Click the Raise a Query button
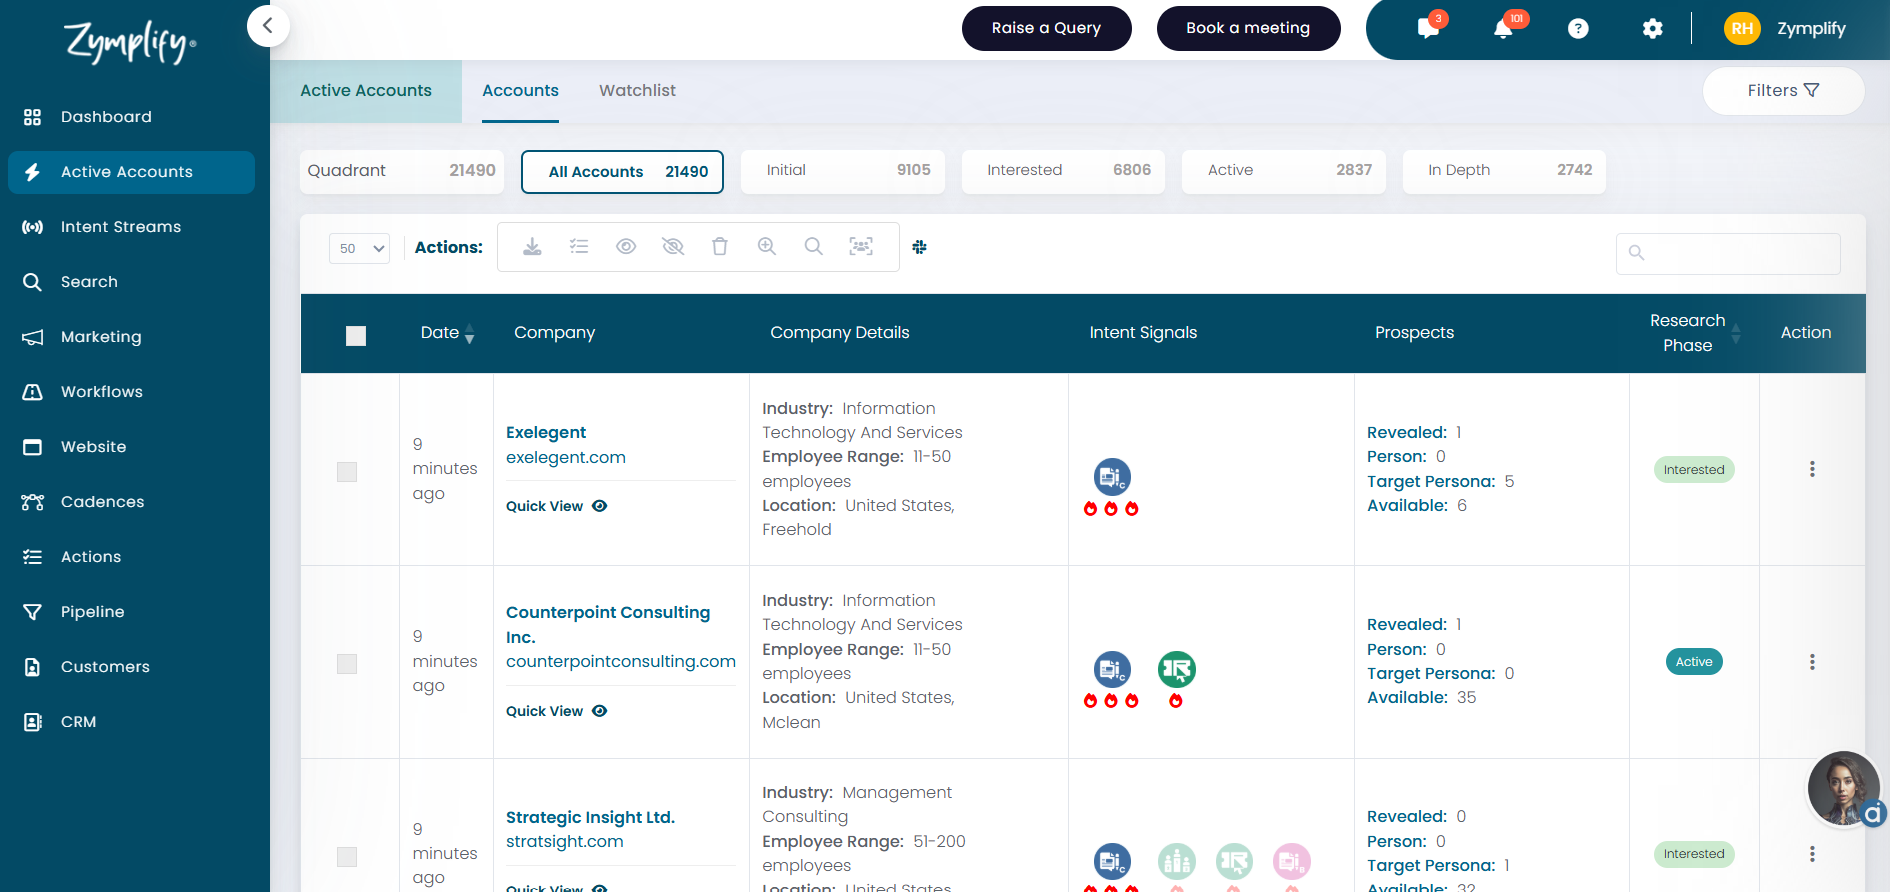The height and width of the screenshot is (892, 1890). [1046, 28]
